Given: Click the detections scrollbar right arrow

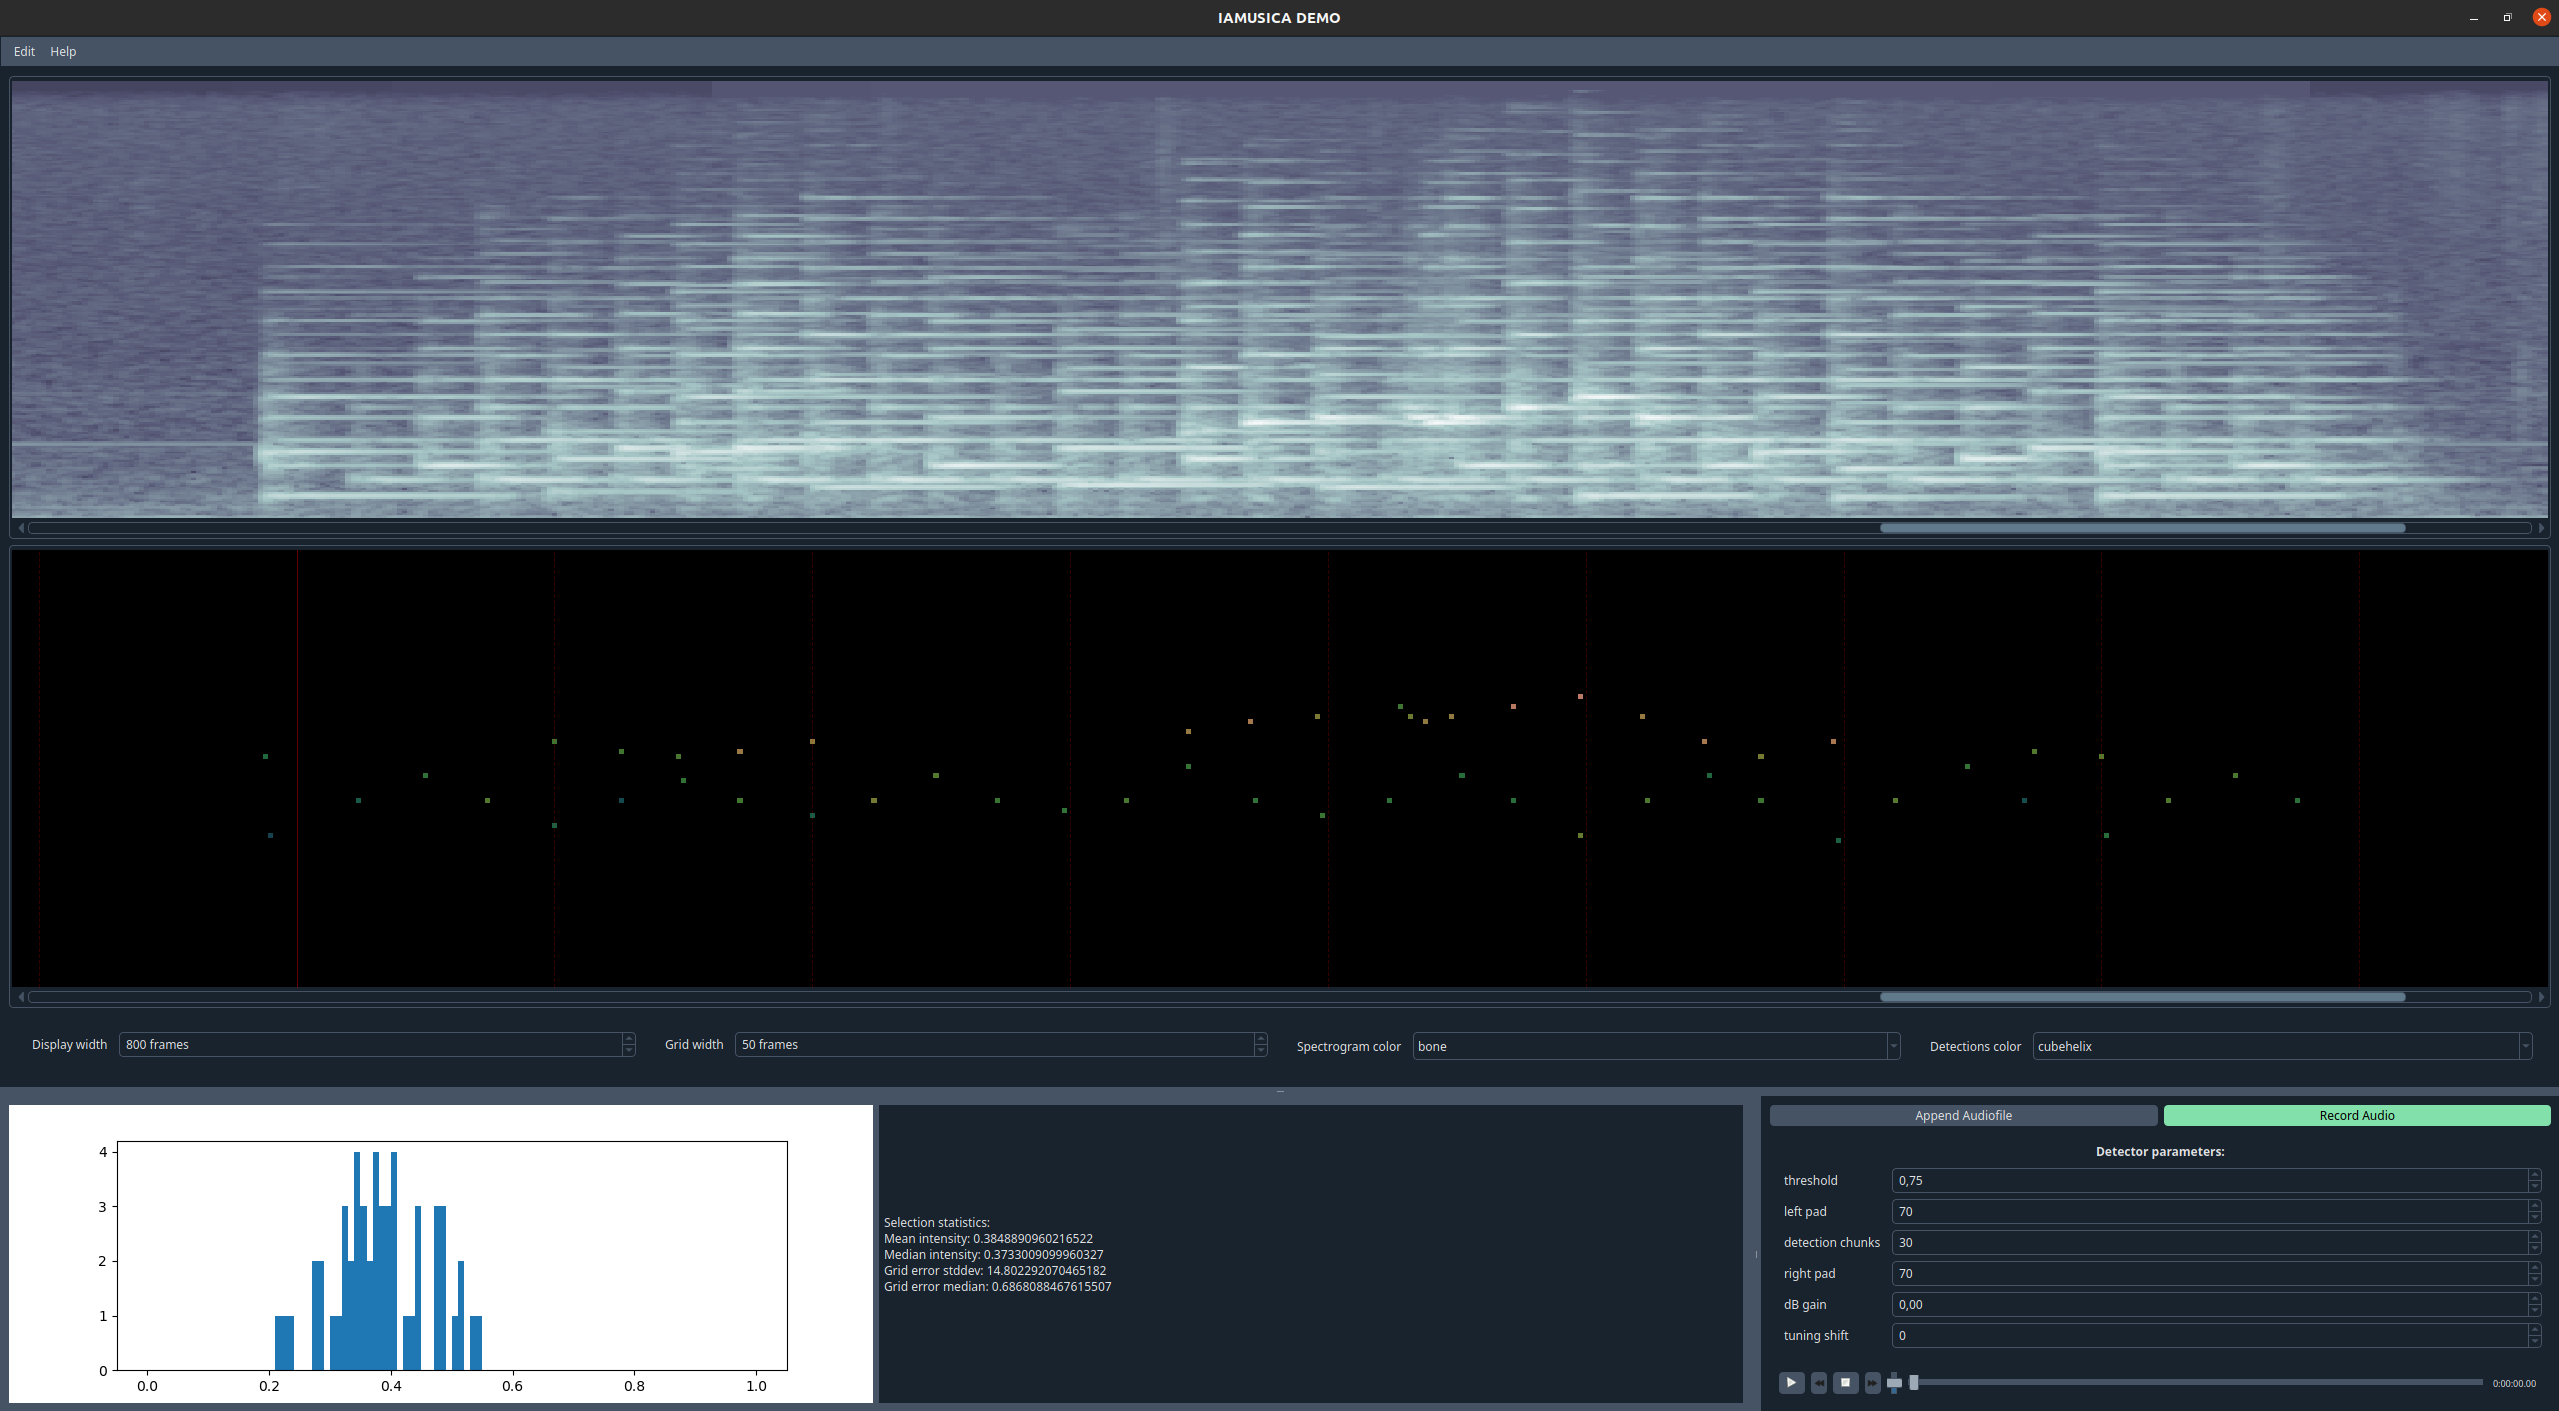Looking at the screenshot, I should (2541, 997).
